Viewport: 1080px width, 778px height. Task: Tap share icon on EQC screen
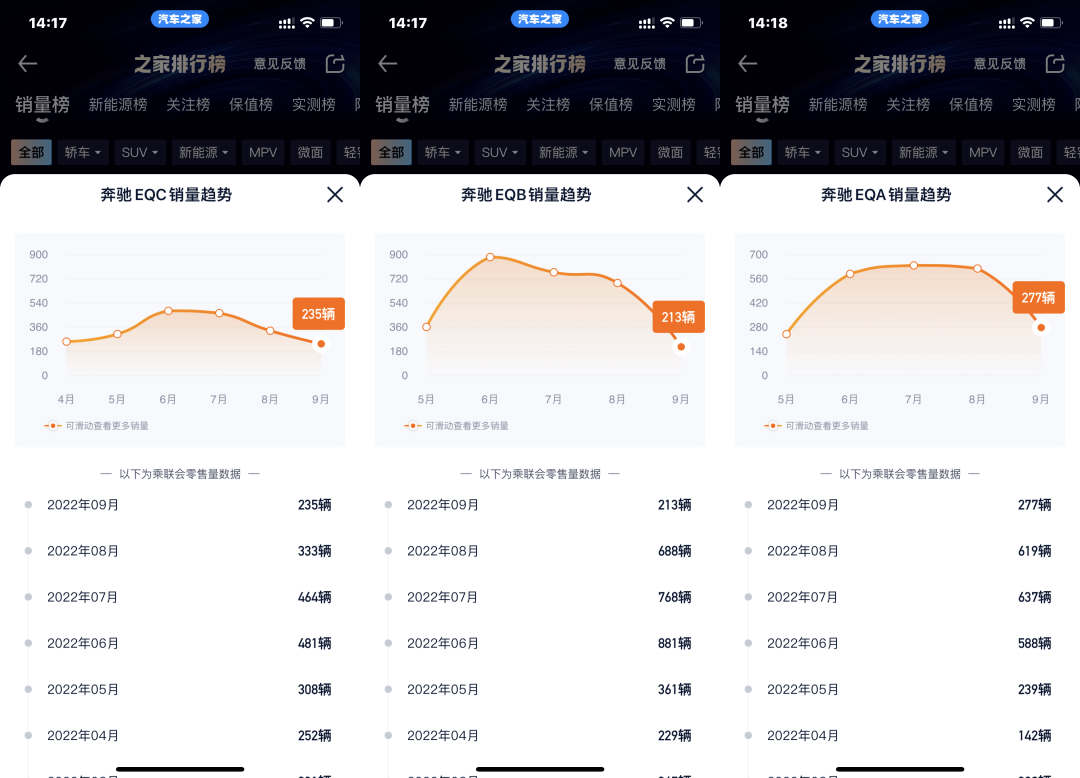pos(335,64)
